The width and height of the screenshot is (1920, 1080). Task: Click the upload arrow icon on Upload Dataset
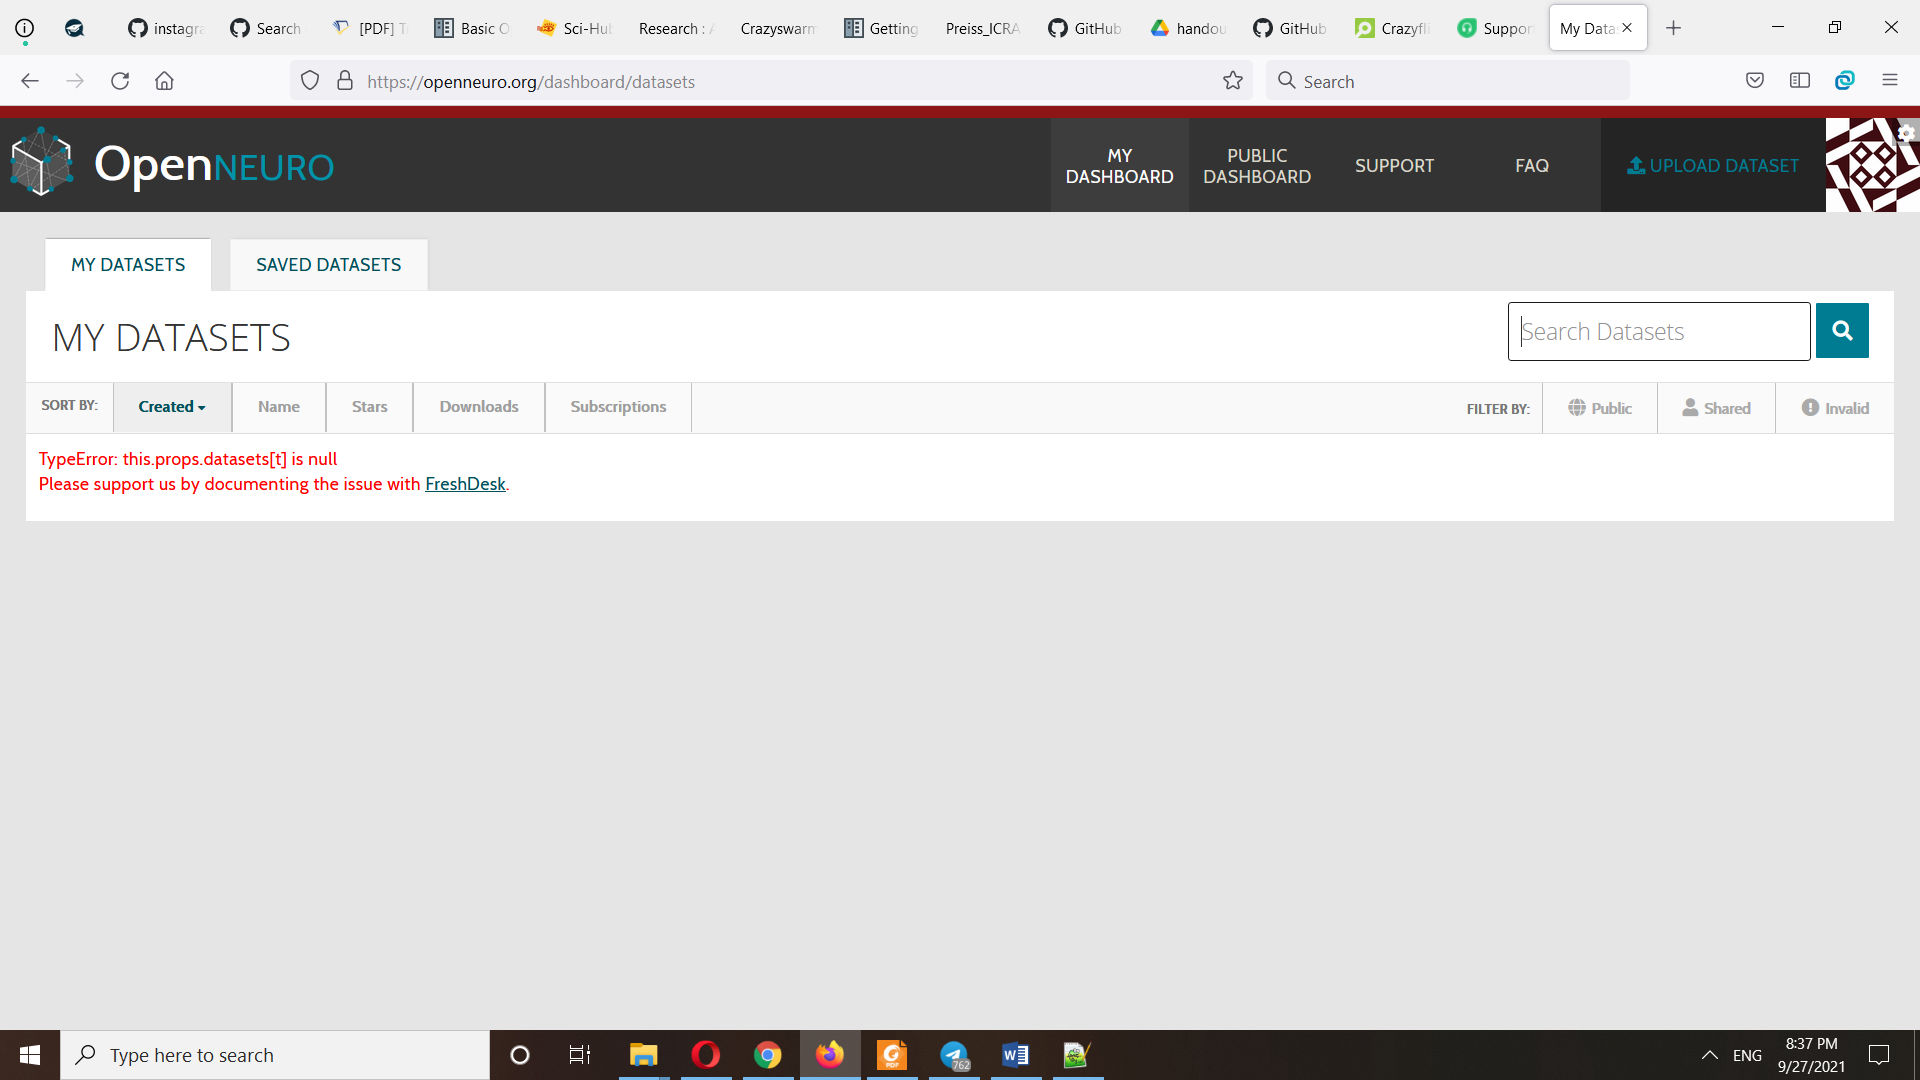click(1636, 165)
